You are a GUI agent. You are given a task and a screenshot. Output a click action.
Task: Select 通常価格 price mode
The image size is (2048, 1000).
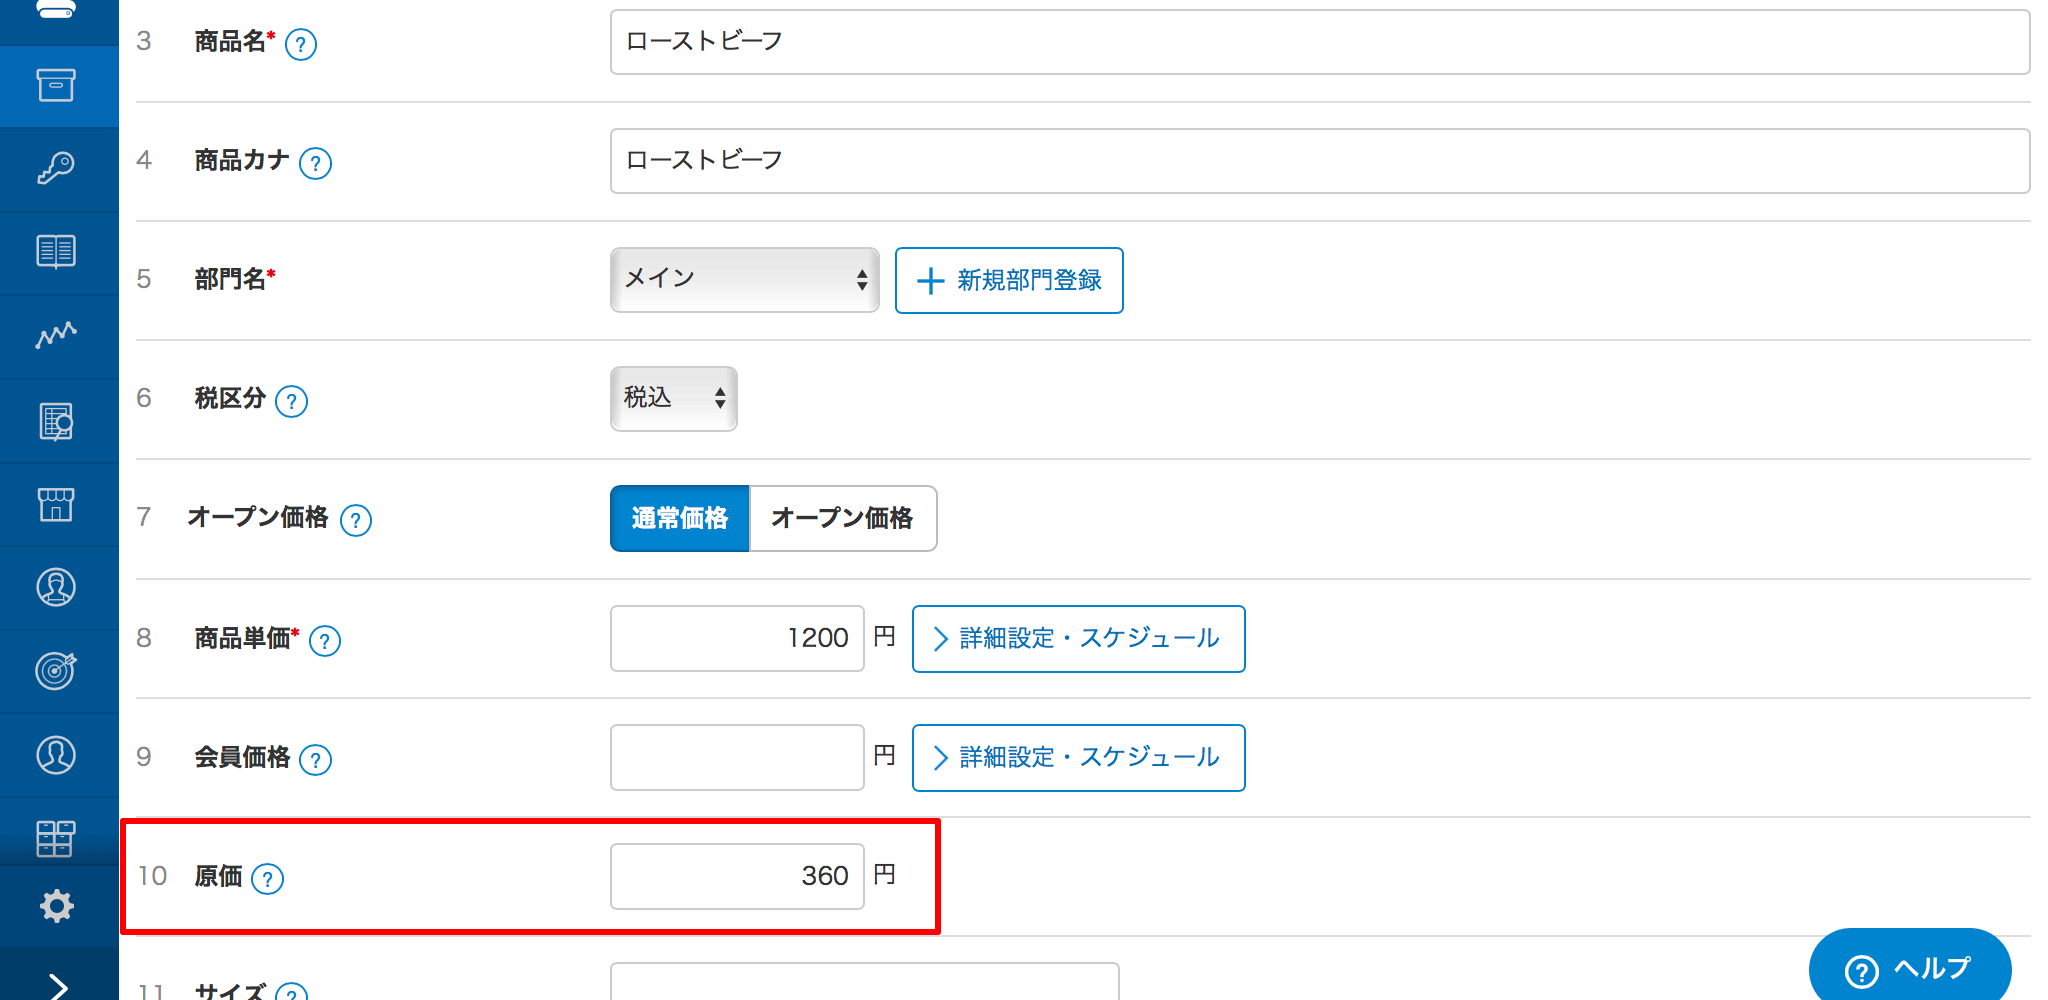pyautogui.click(x=680, y=518)
